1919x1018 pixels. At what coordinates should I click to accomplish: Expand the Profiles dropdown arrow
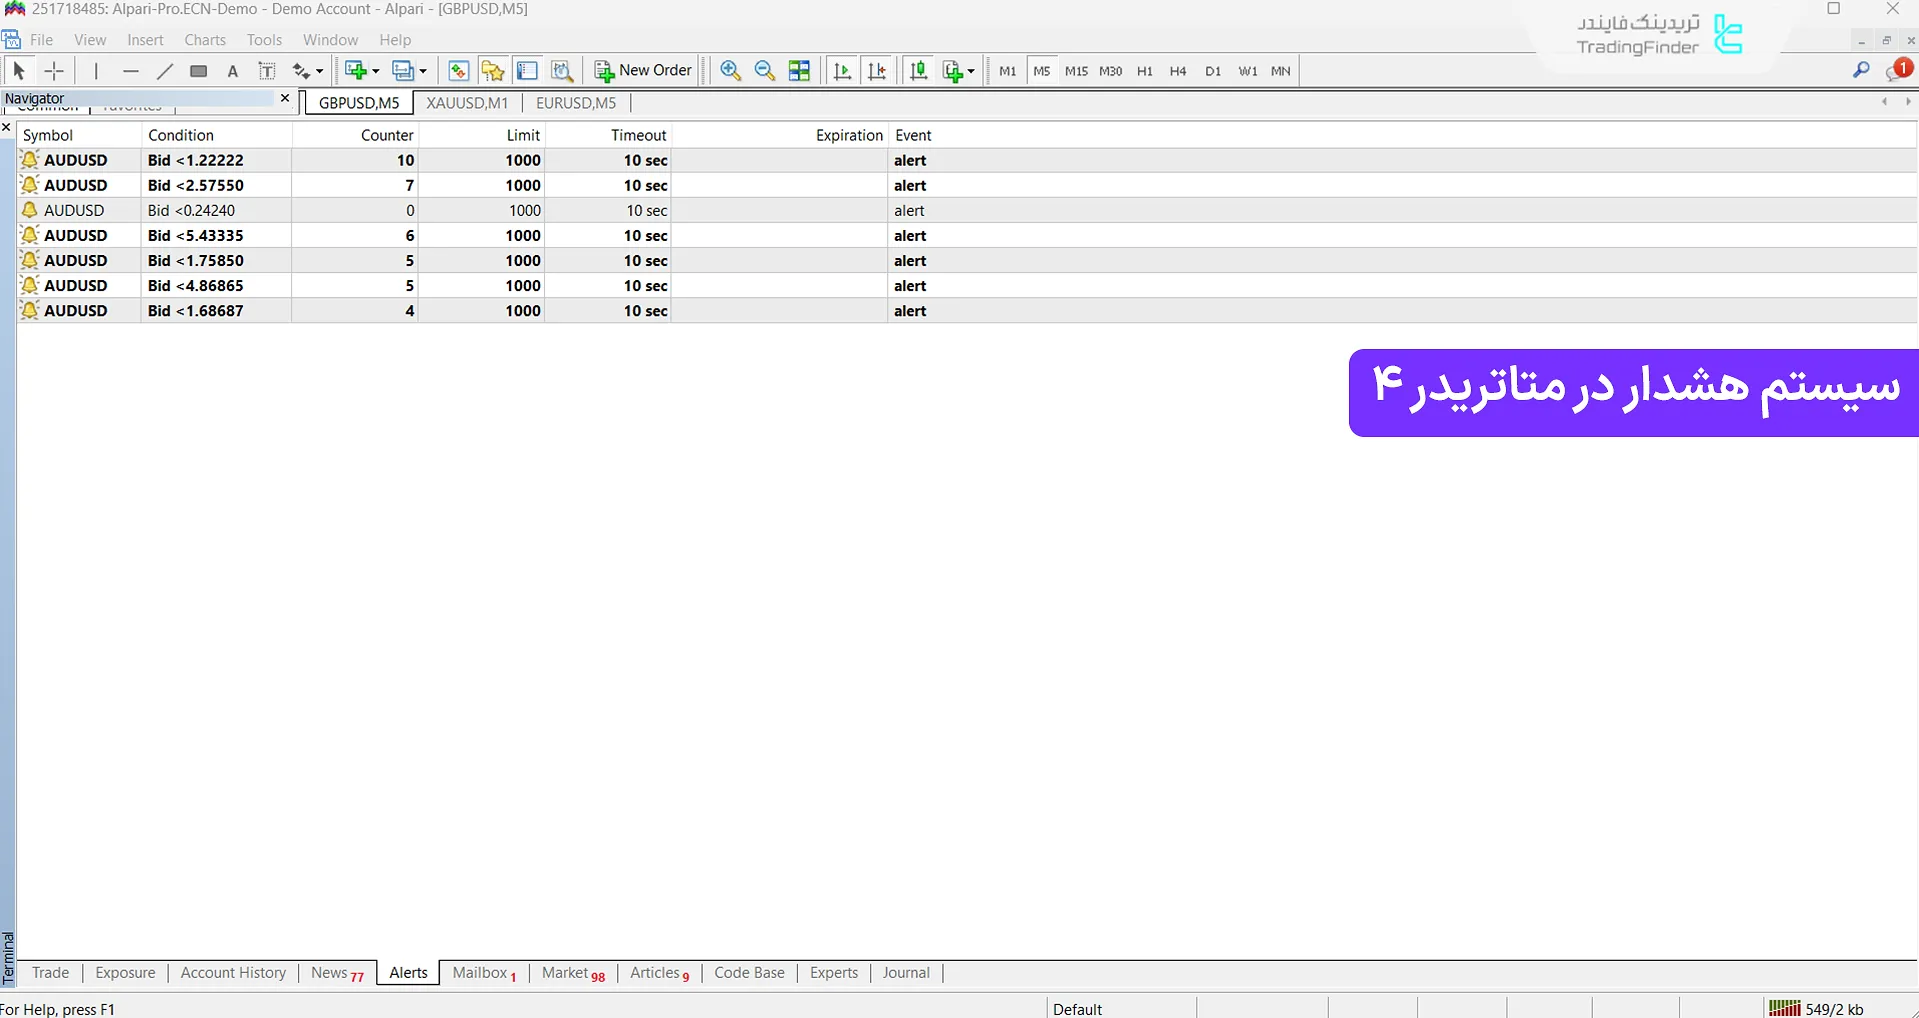coord(423,71)
